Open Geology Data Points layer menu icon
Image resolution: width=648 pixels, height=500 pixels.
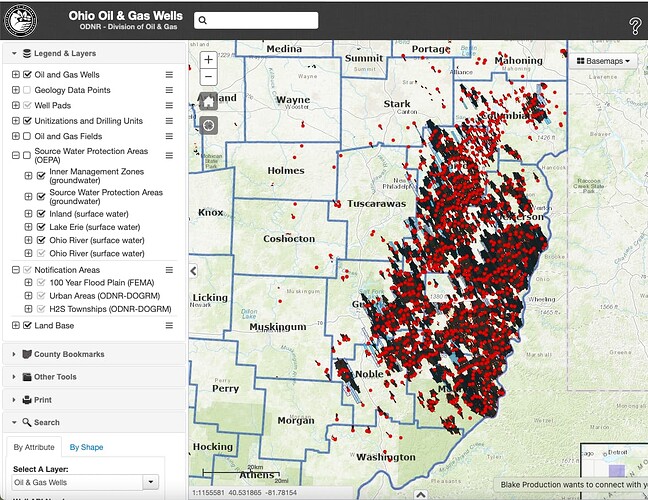[169, 90]
